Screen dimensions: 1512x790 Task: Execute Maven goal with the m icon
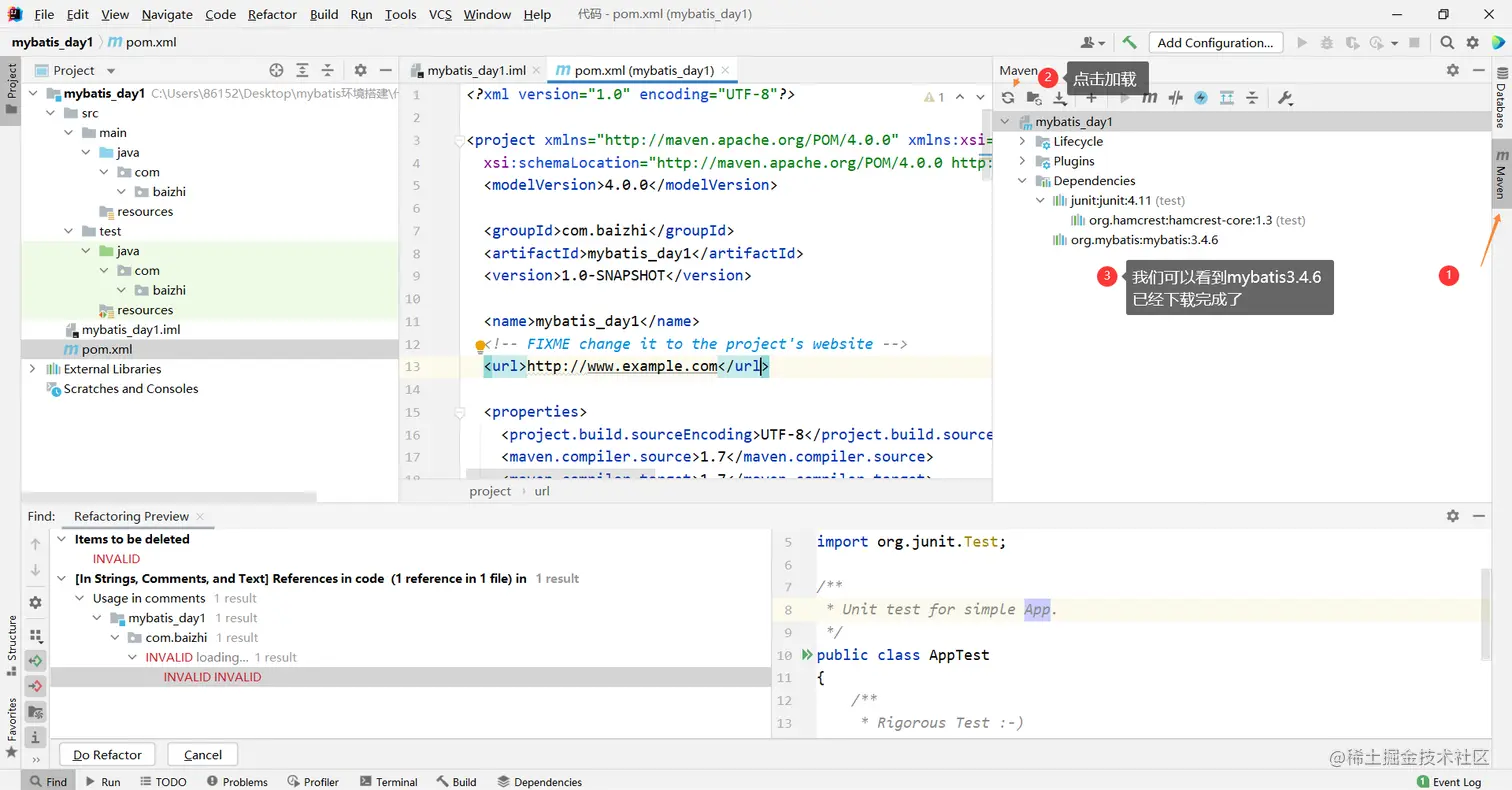point(1150,98)
